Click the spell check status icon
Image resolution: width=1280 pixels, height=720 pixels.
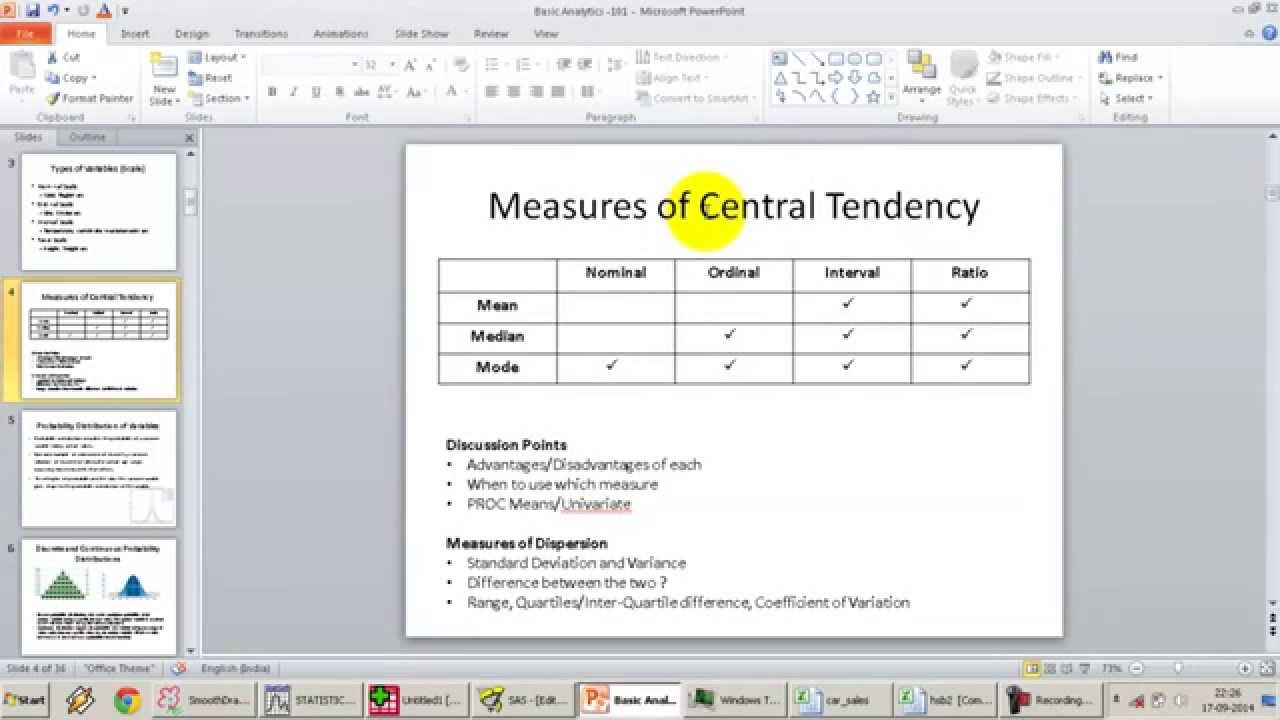[179, 668]
